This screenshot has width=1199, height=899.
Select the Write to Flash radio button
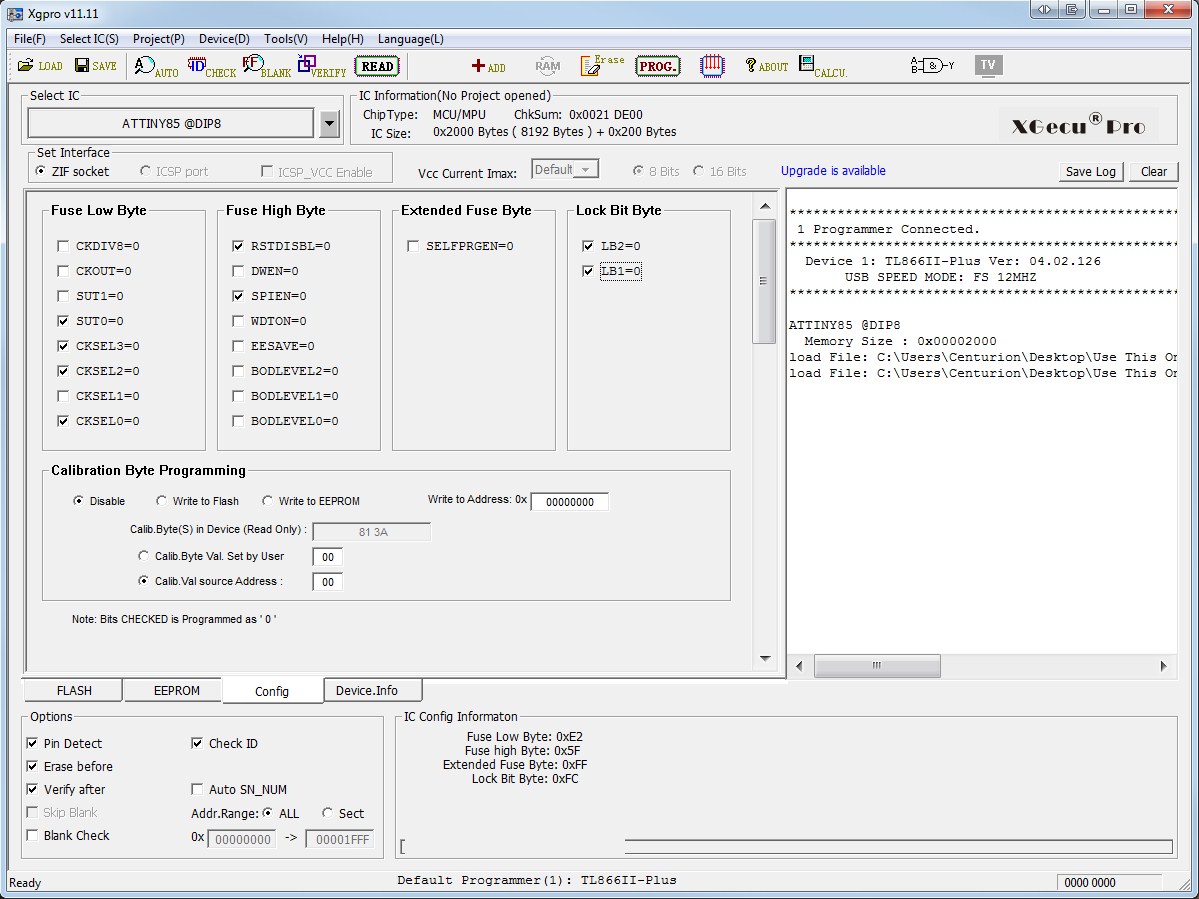(162, 501)
